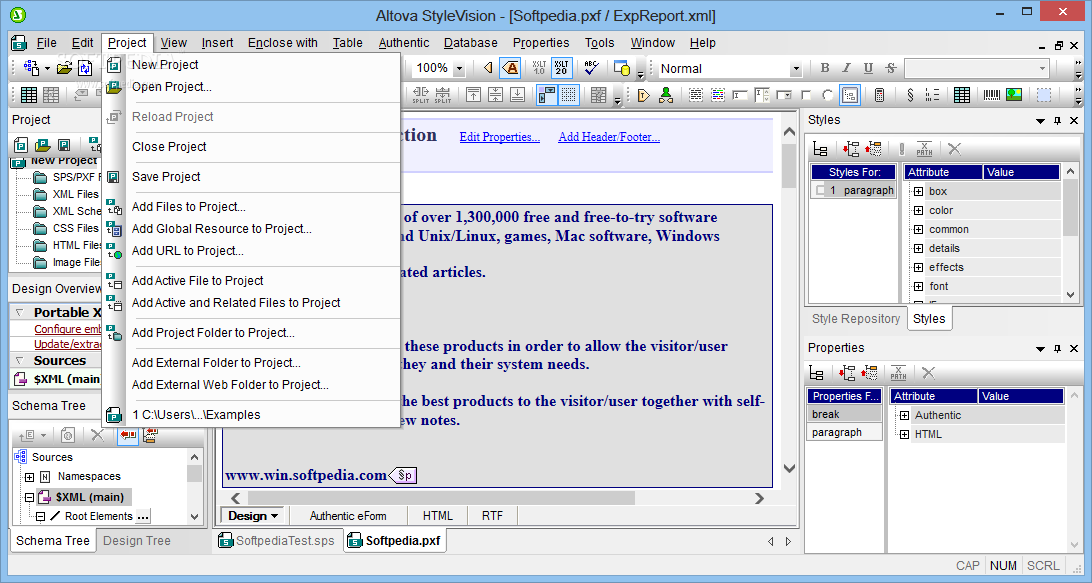Expand the 'font' style attribute group
This screenshot has width=1092, height=583.
click(918, 286)
